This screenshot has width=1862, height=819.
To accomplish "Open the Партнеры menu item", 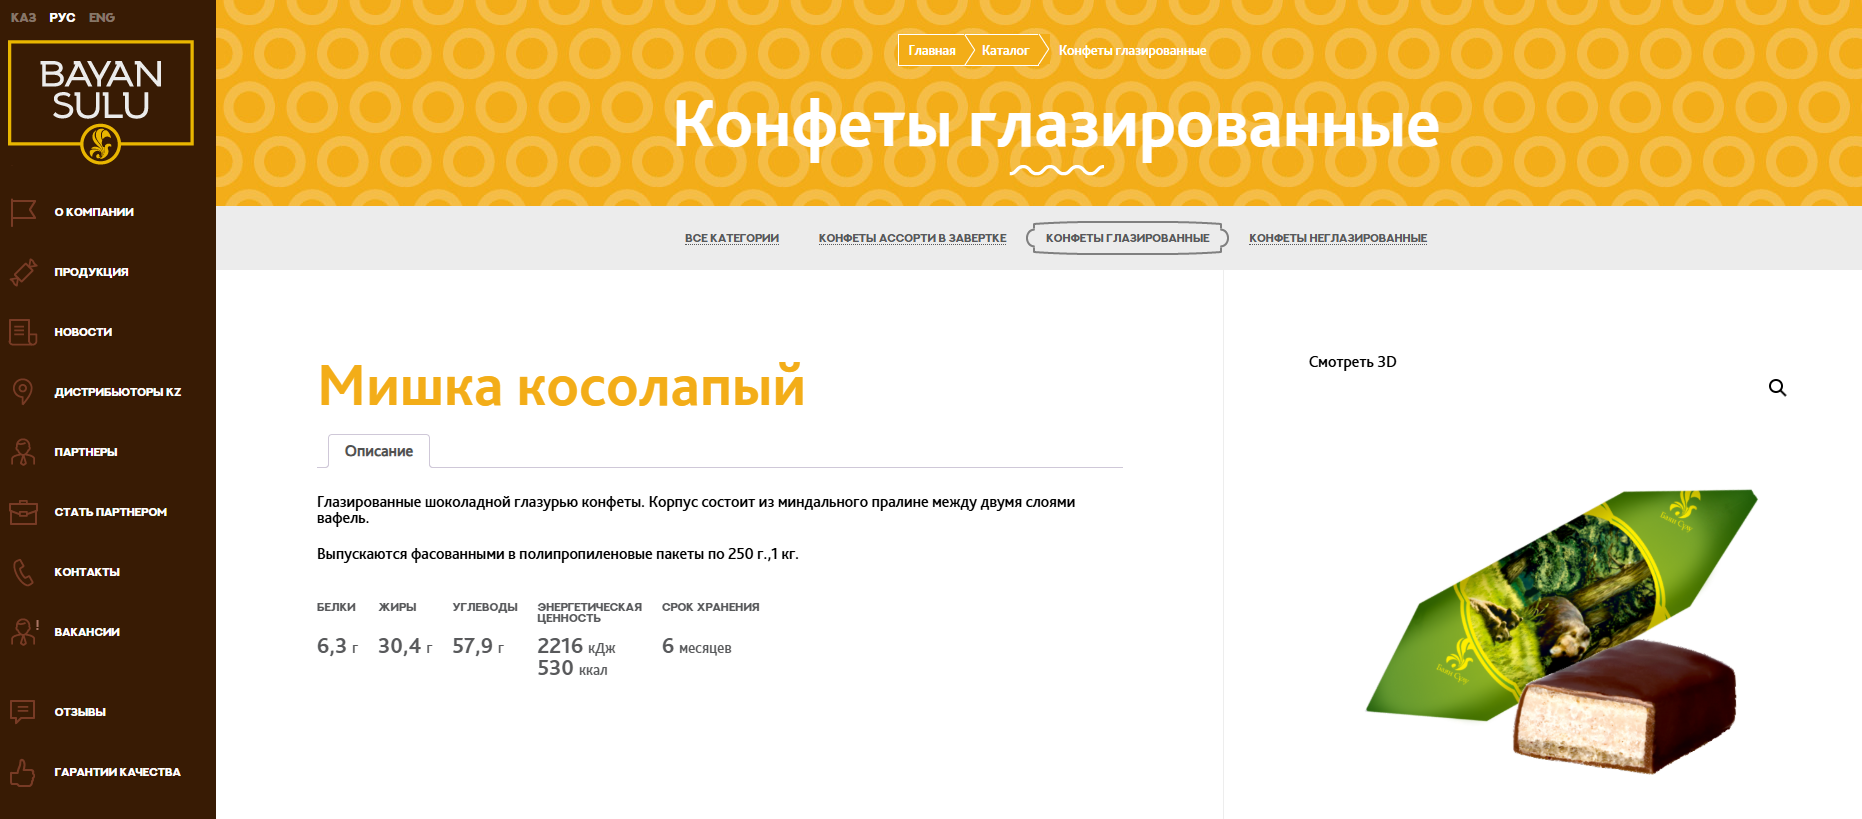I will click(86, 452).
